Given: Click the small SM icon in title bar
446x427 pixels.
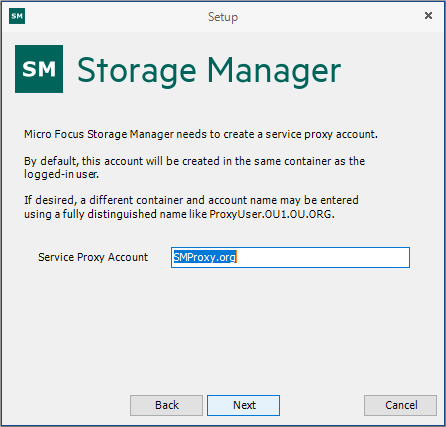Looking at the screenshot, I should (17, 16).
